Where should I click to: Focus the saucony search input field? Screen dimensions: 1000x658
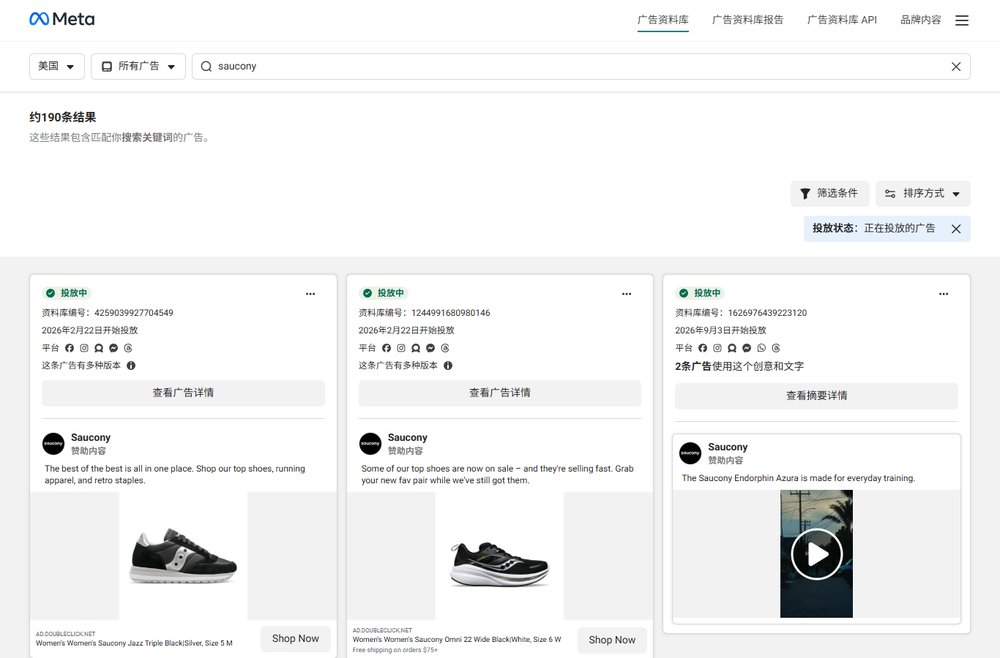pyautogui.click(x=574, y=66)
